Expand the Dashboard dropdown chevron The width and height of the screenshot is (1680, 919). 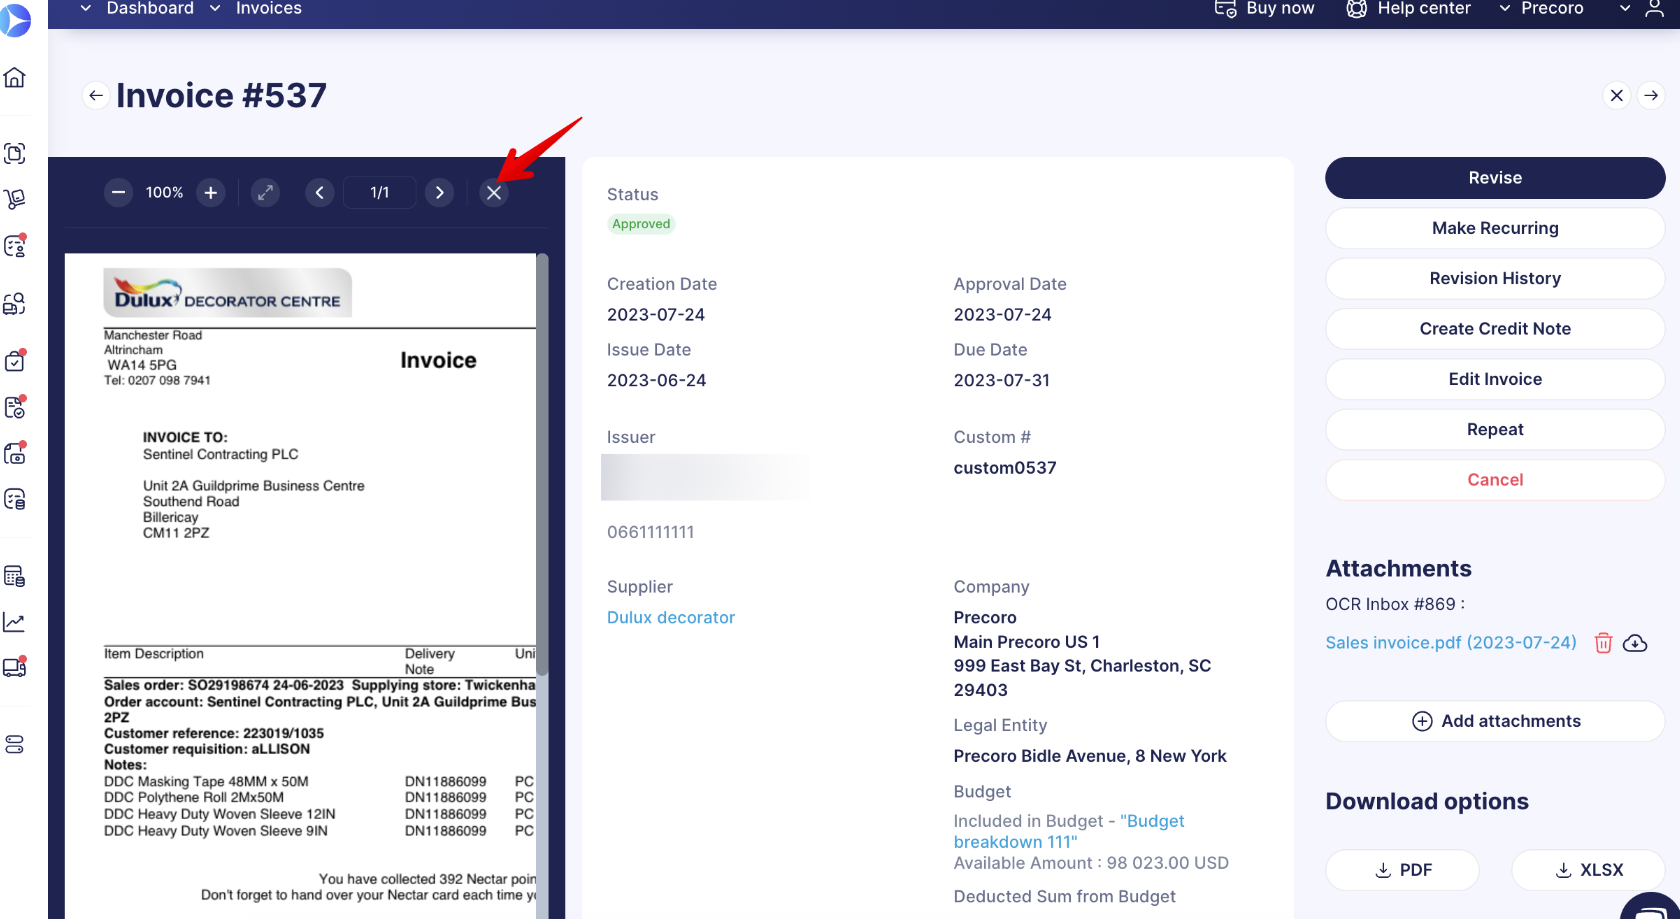pos(86,8)
